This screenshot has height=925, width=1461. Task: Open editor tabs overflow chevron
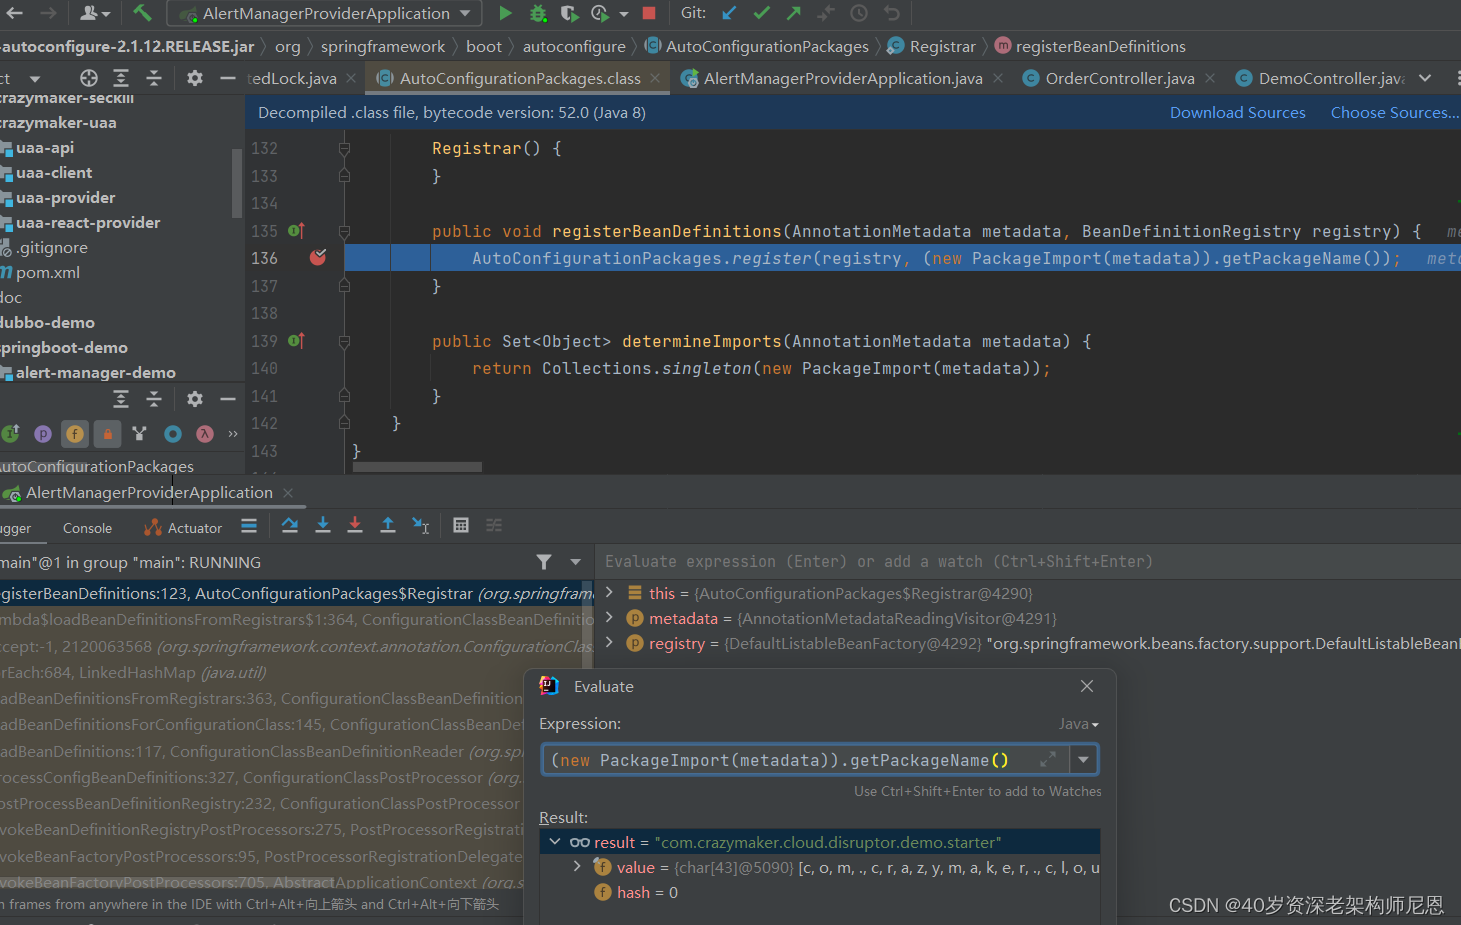[x=1425, y=78]
